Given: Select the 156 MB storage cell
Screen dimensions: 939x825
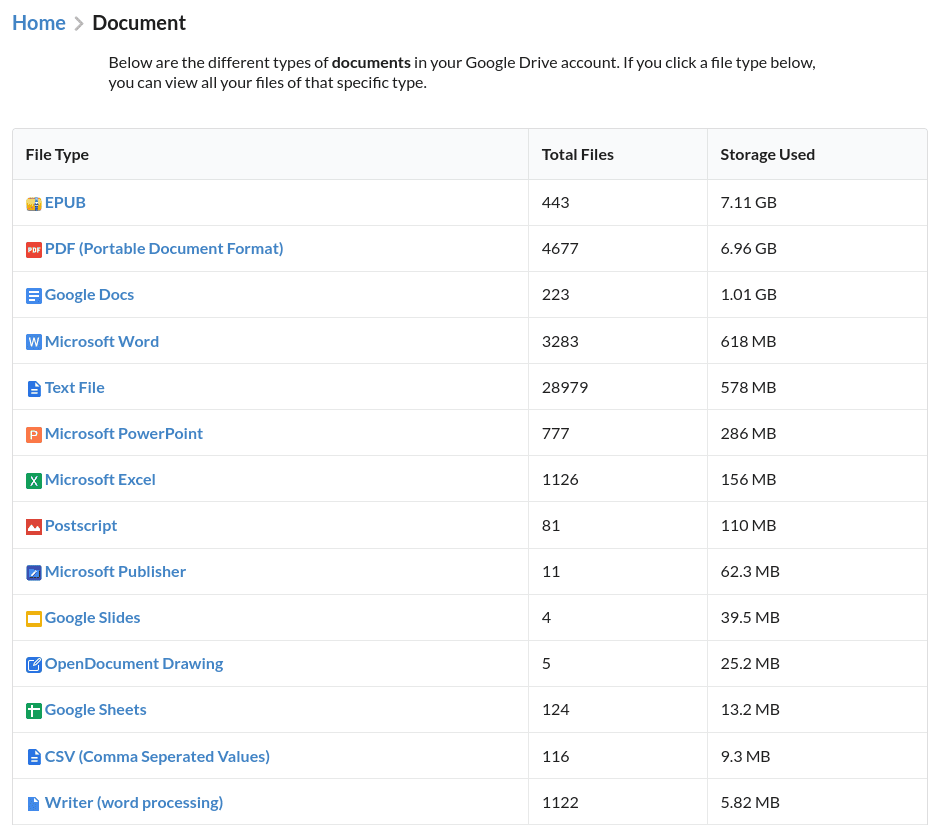Looking at the screenshot, I should point(817,480).
